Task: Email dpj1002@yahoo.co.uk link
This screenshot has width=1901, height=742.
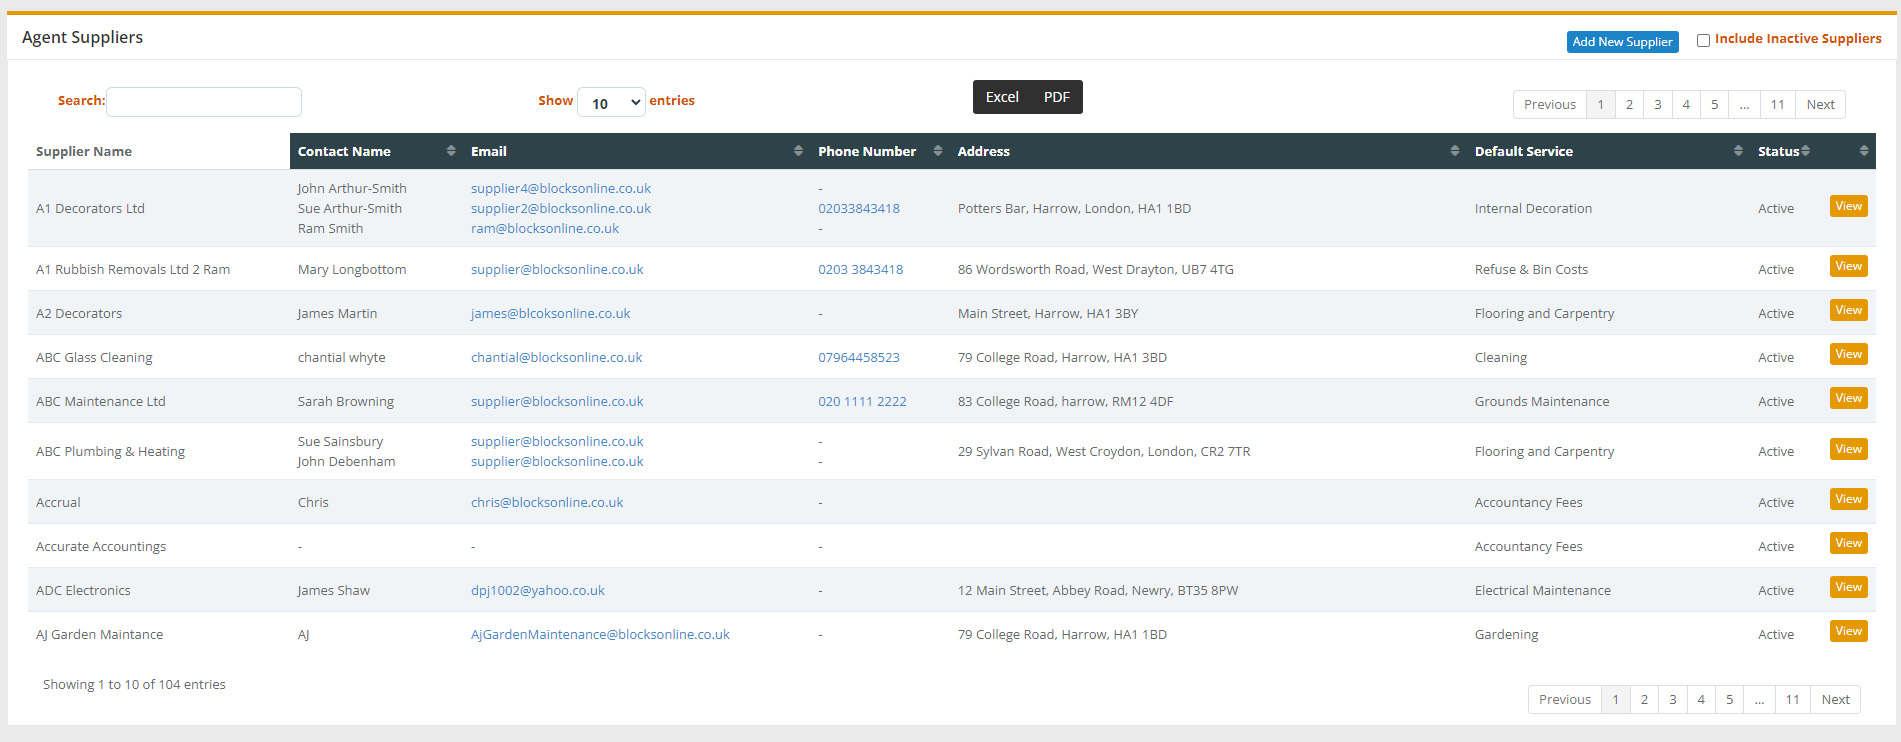Action: pos(538,590)
